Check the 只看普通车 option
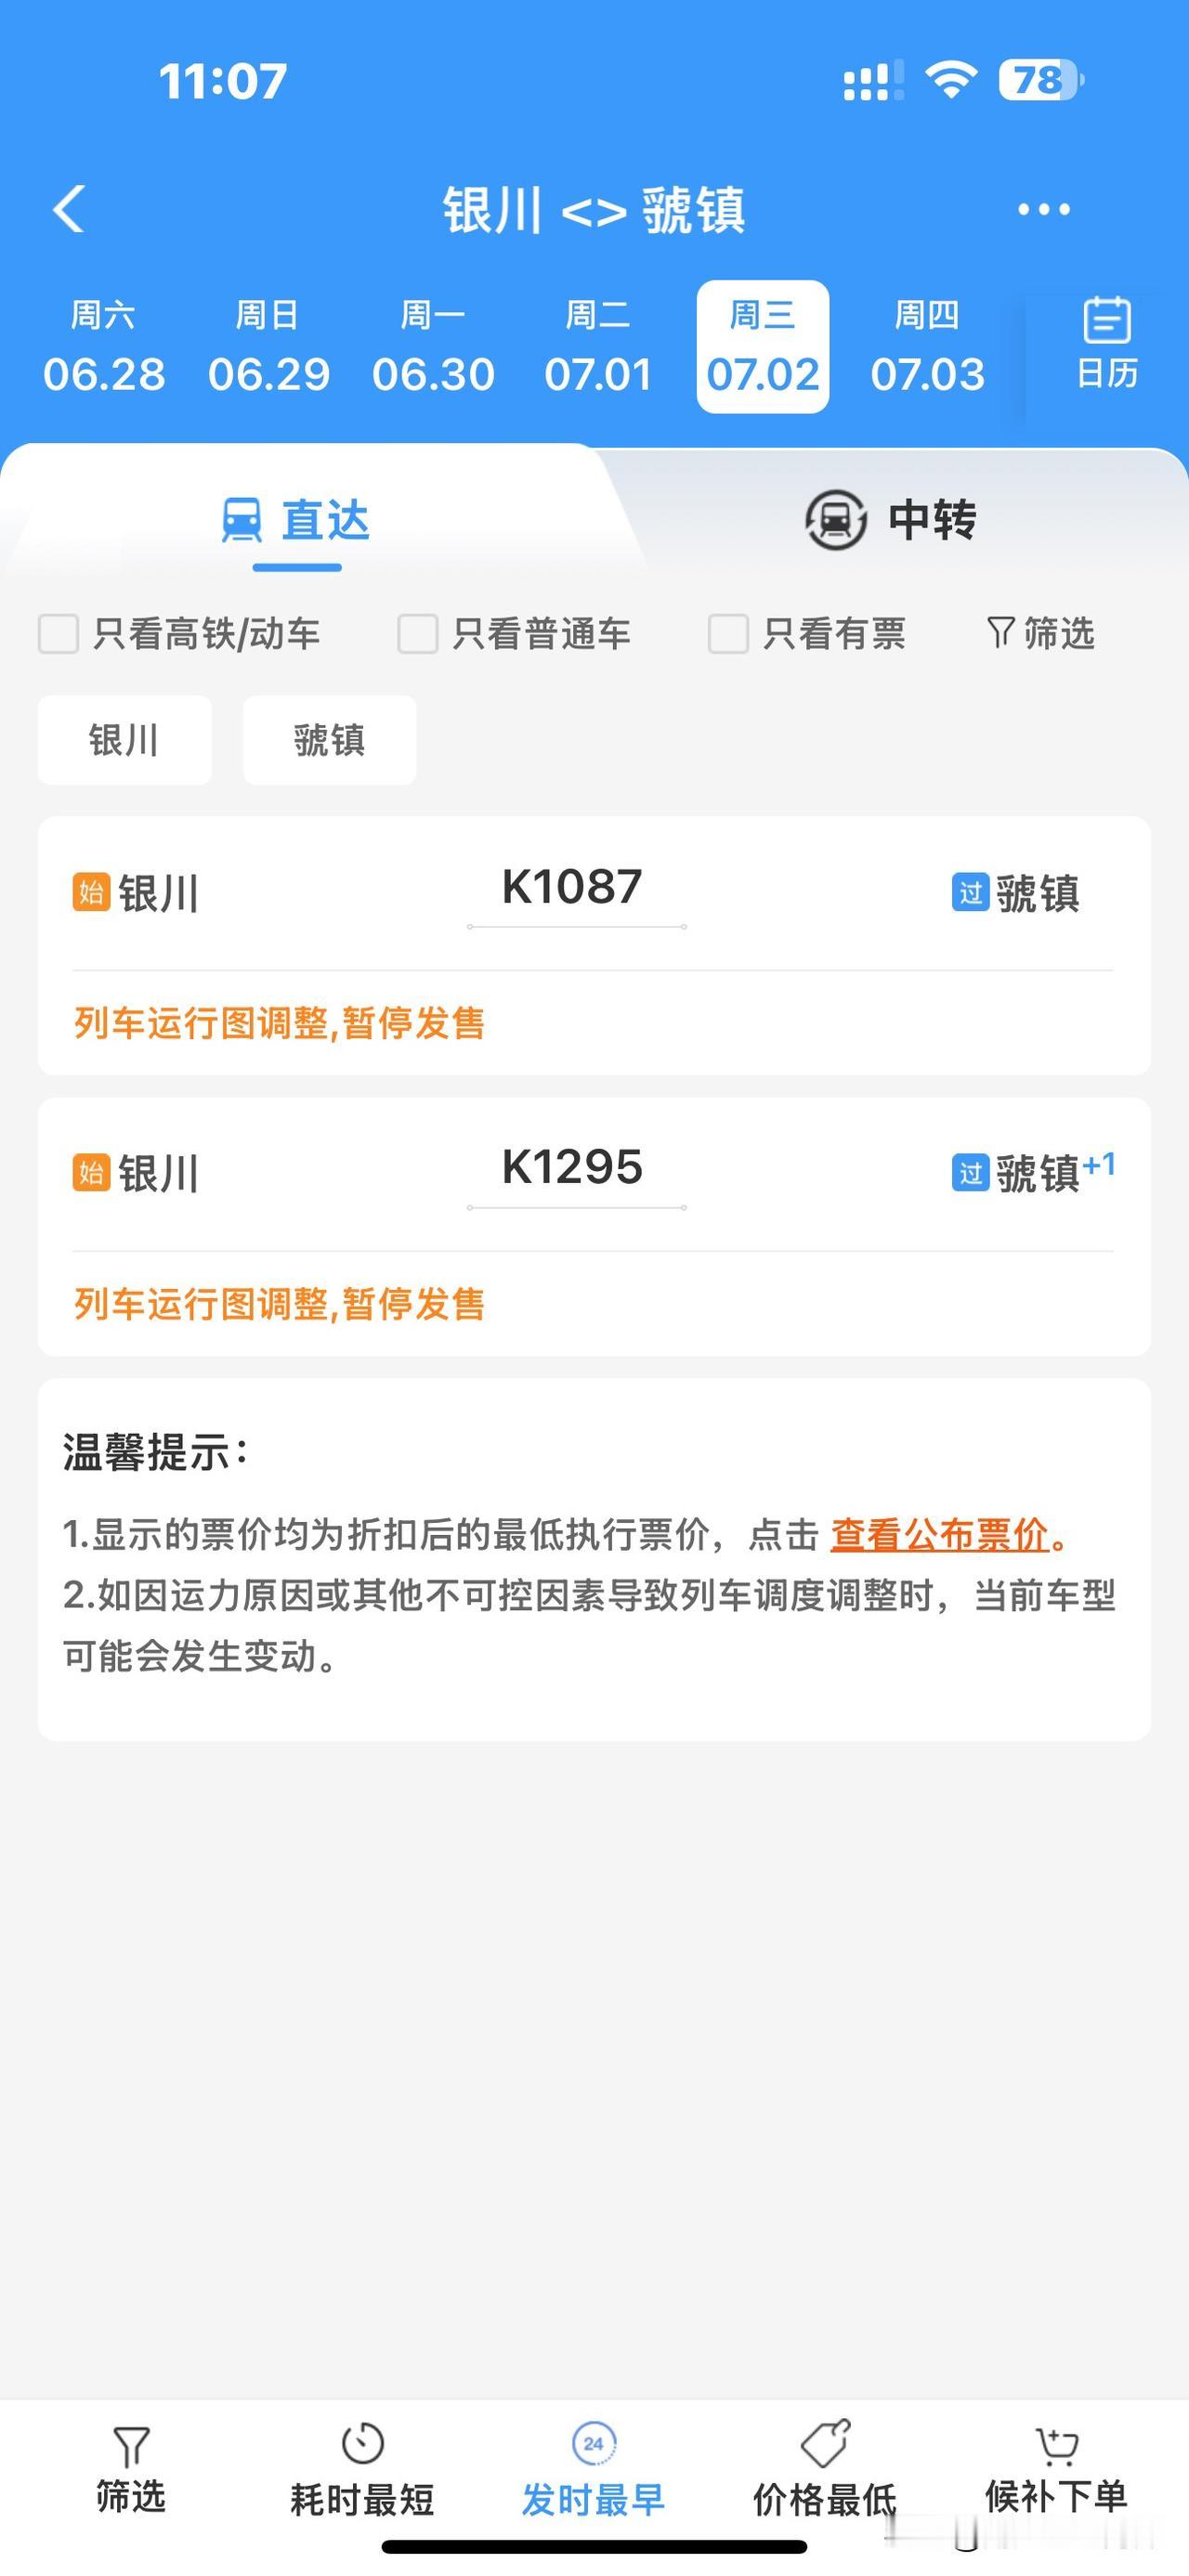 pos(417,634)
